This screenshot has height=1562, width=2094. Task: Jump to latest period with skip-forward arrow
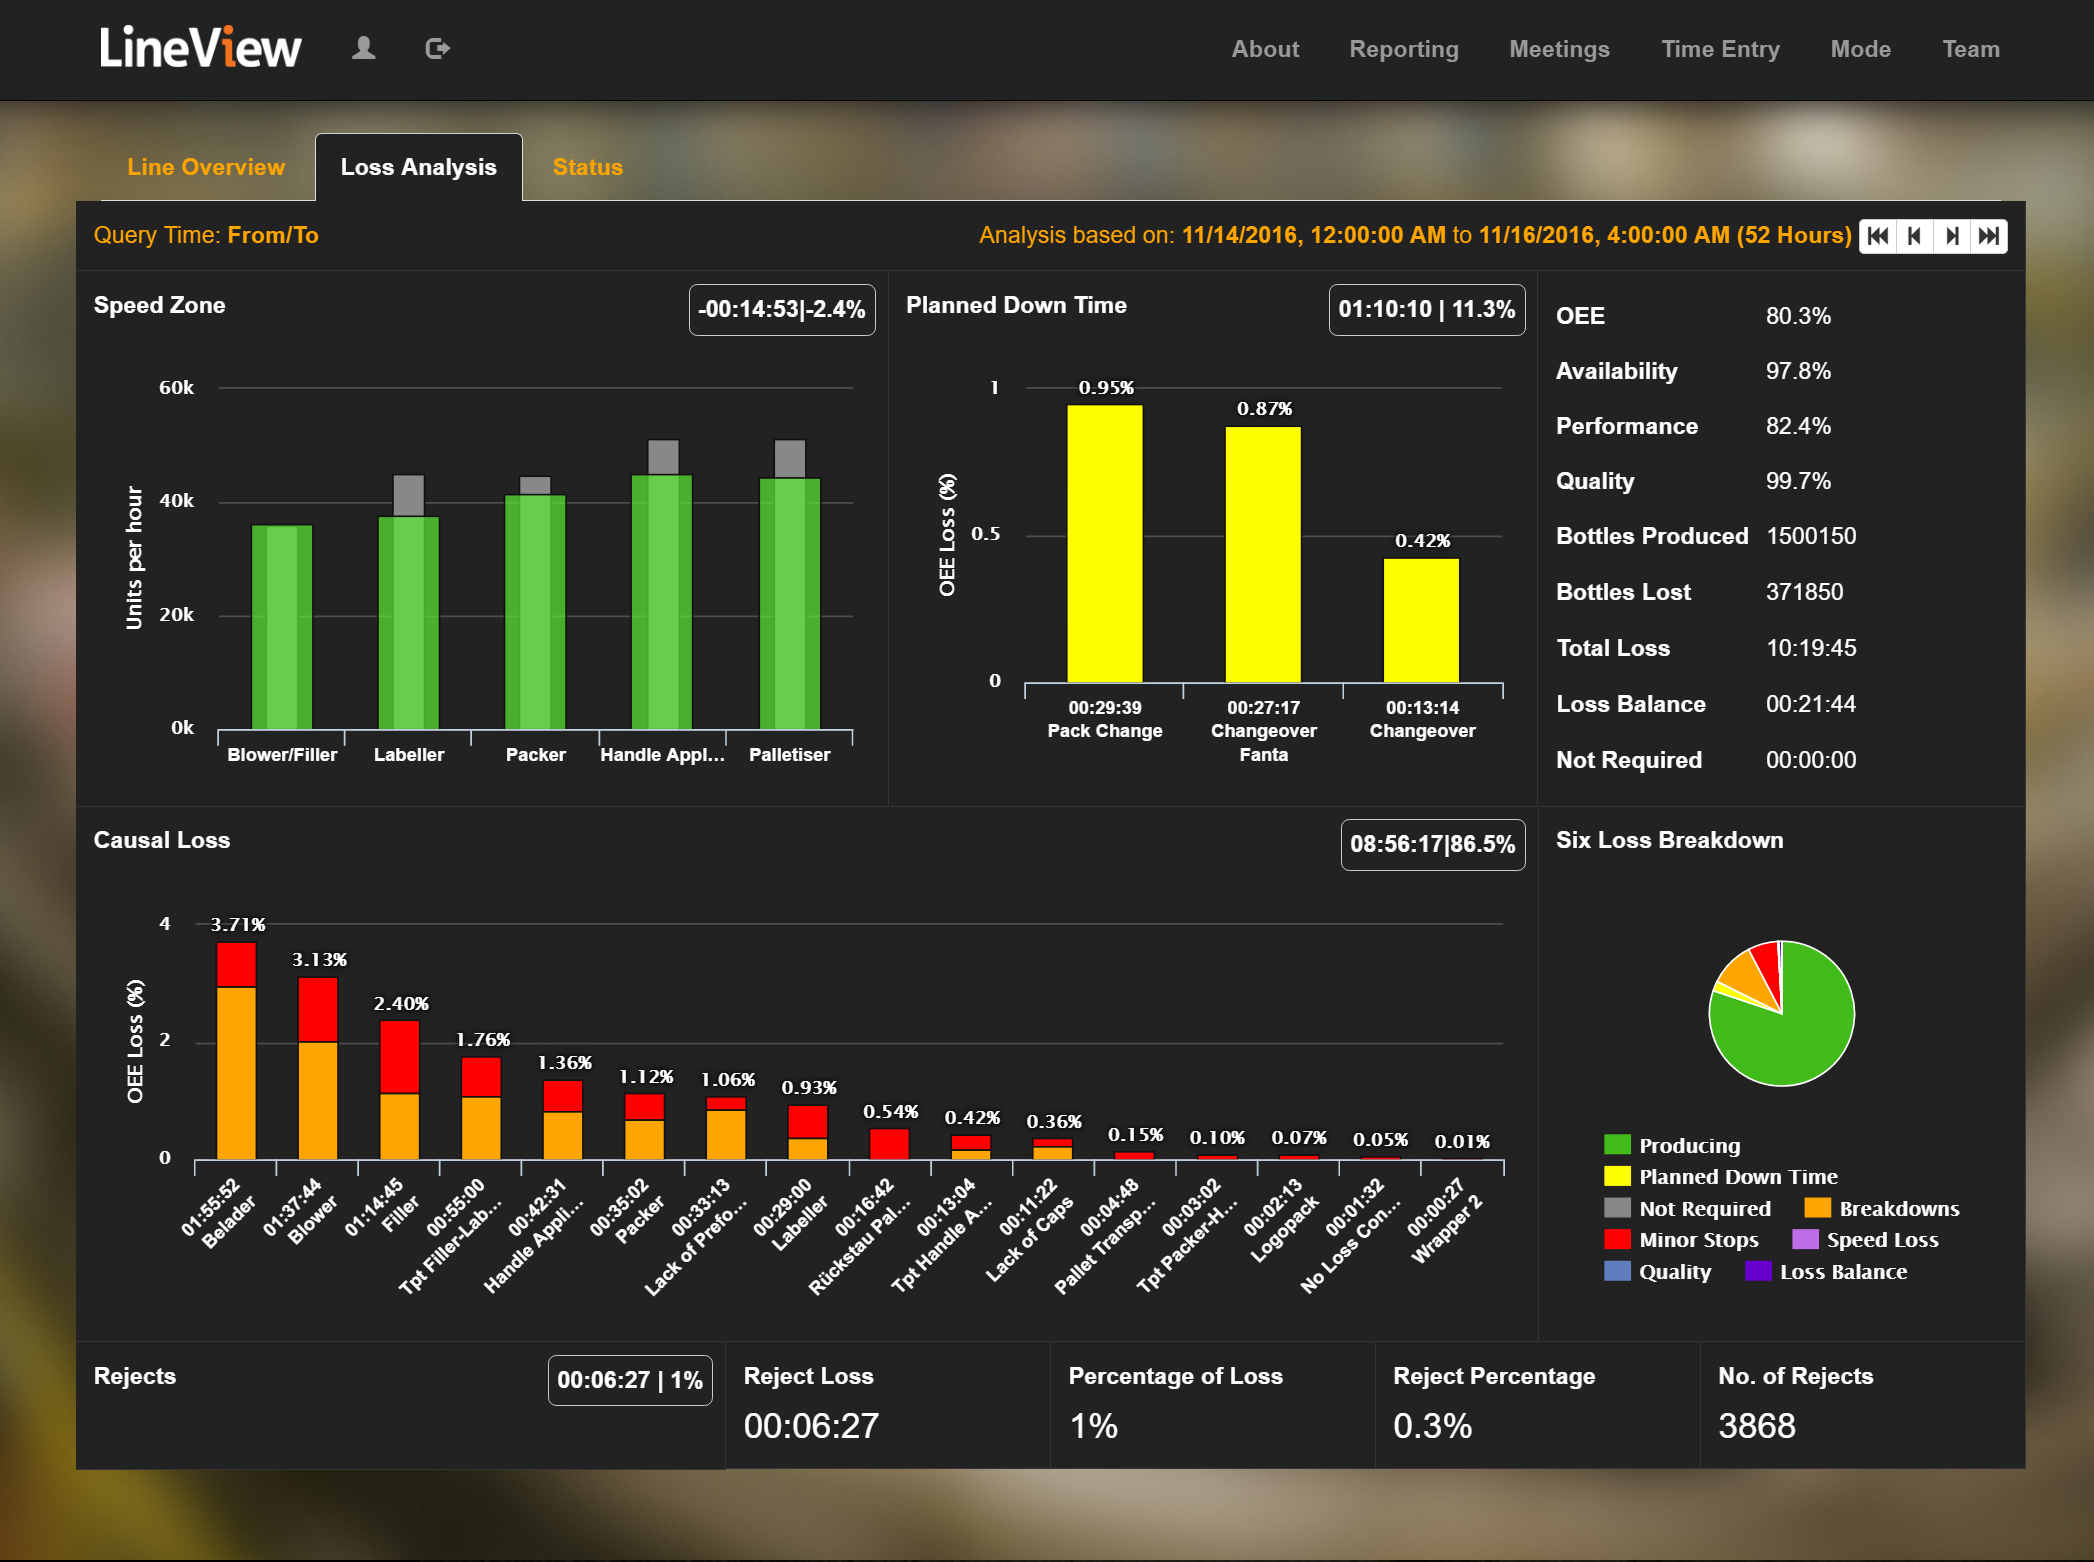pos(1988,236)
